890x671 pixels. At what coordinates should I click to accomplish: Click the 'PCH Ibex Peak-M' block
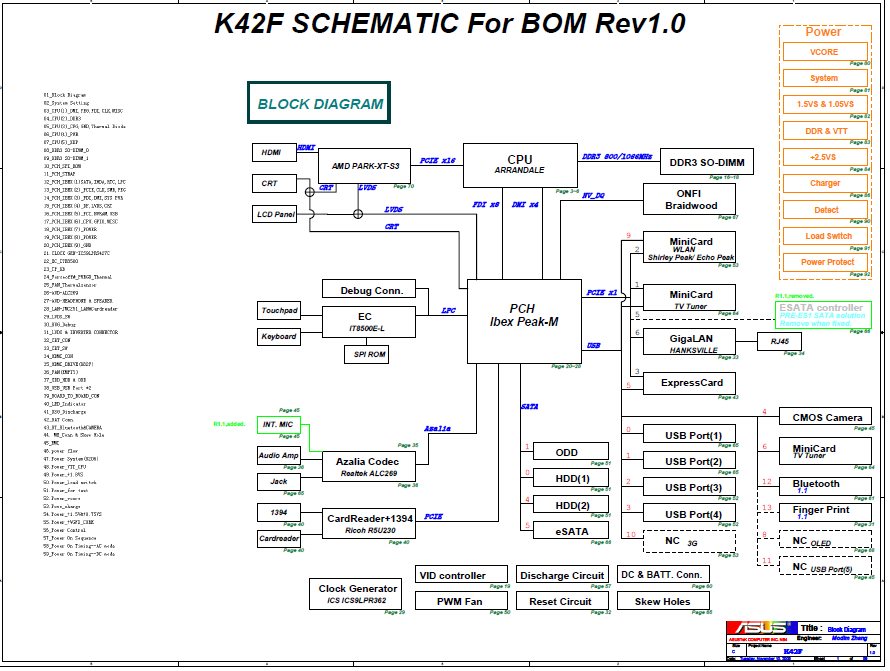524,321
